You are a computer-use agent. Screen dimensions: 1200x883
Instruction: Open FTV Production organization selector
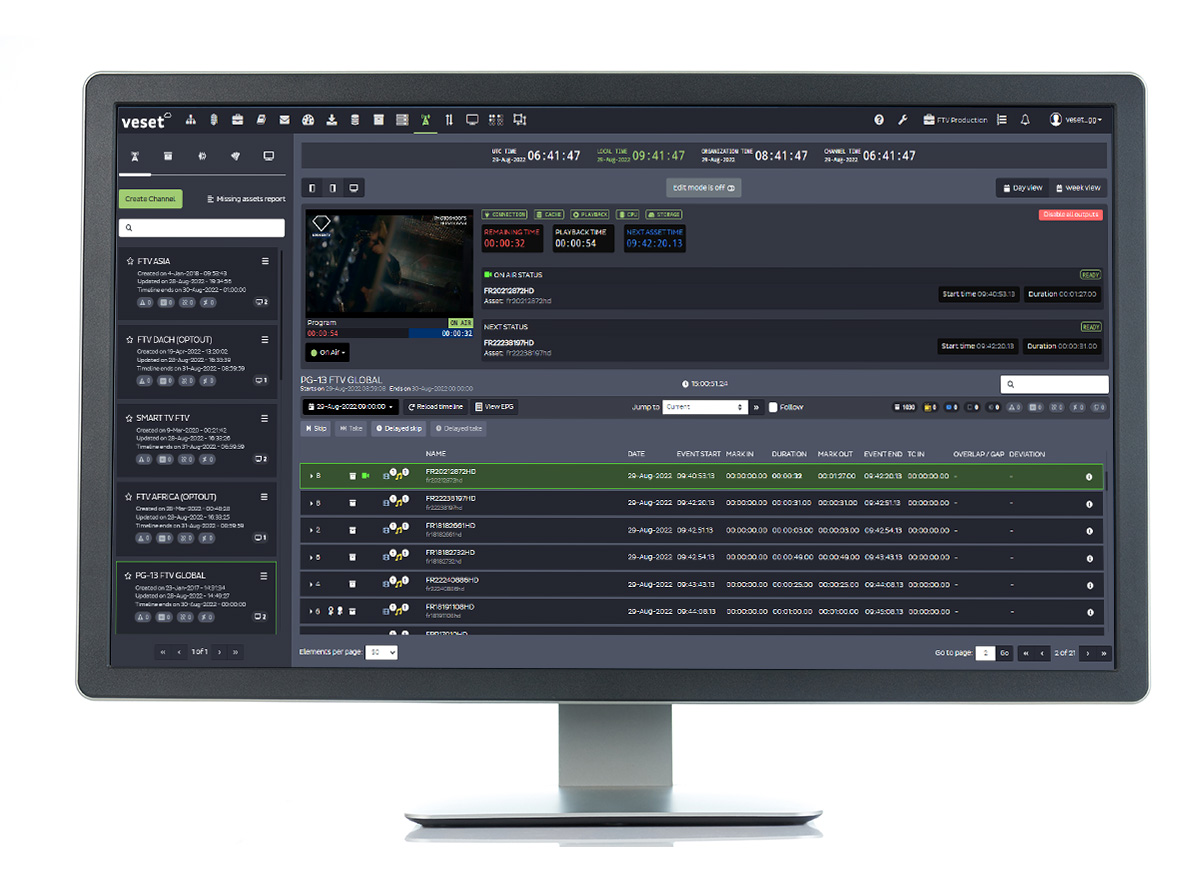click(x=955, y=120)
